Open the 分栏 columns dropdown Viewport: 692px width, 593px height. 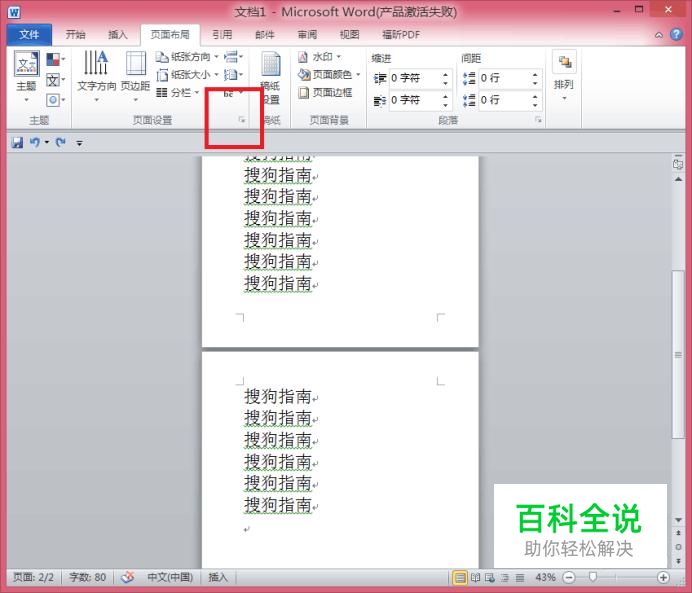(177, 93)
